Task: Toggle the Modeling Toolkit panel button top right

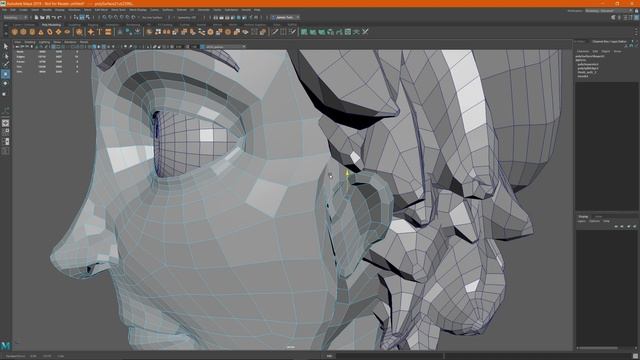Action: (613, 18)
